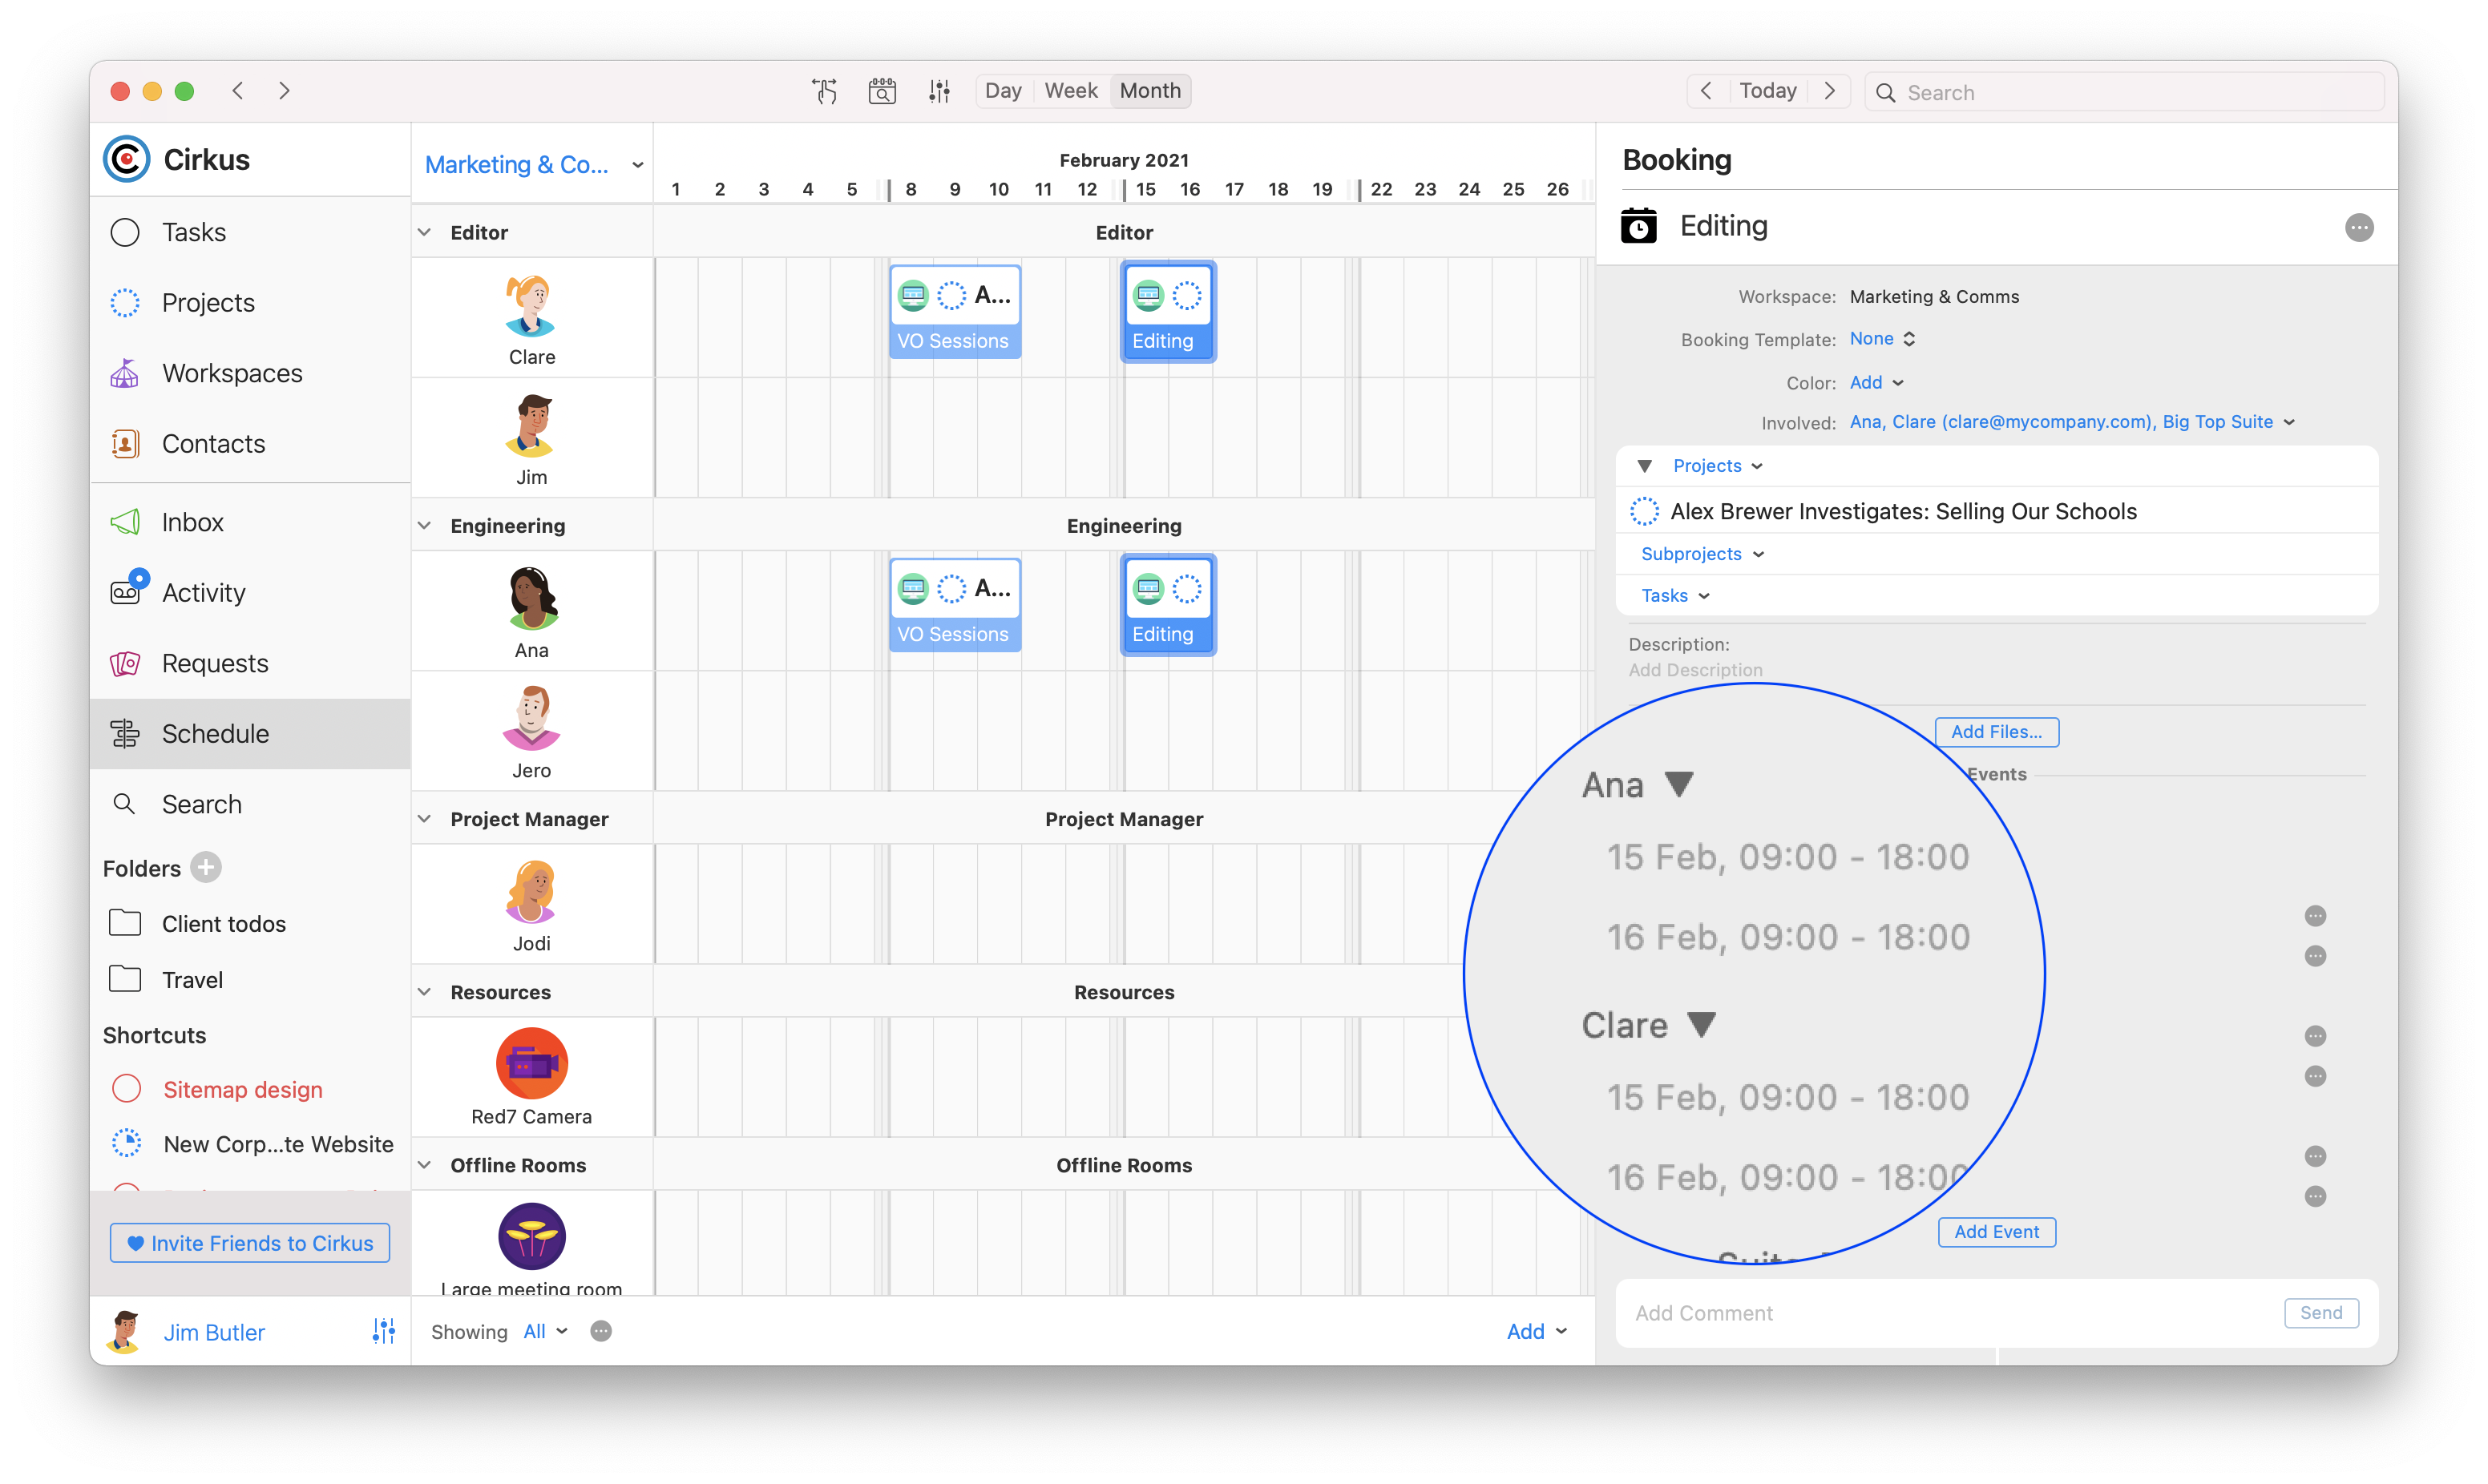Collapse the Projects disclosure triangle
2488x1484 pixels.
pos(1645,466)
